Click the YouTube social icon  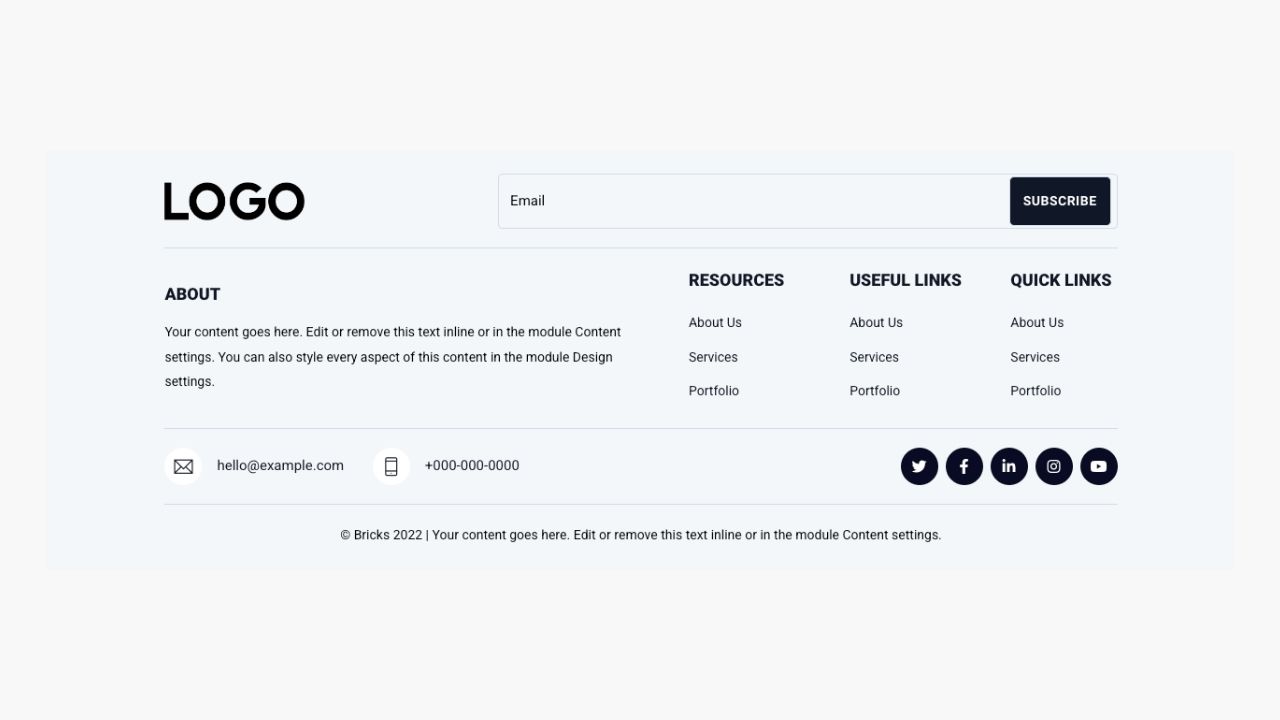tap(1098, 466)
